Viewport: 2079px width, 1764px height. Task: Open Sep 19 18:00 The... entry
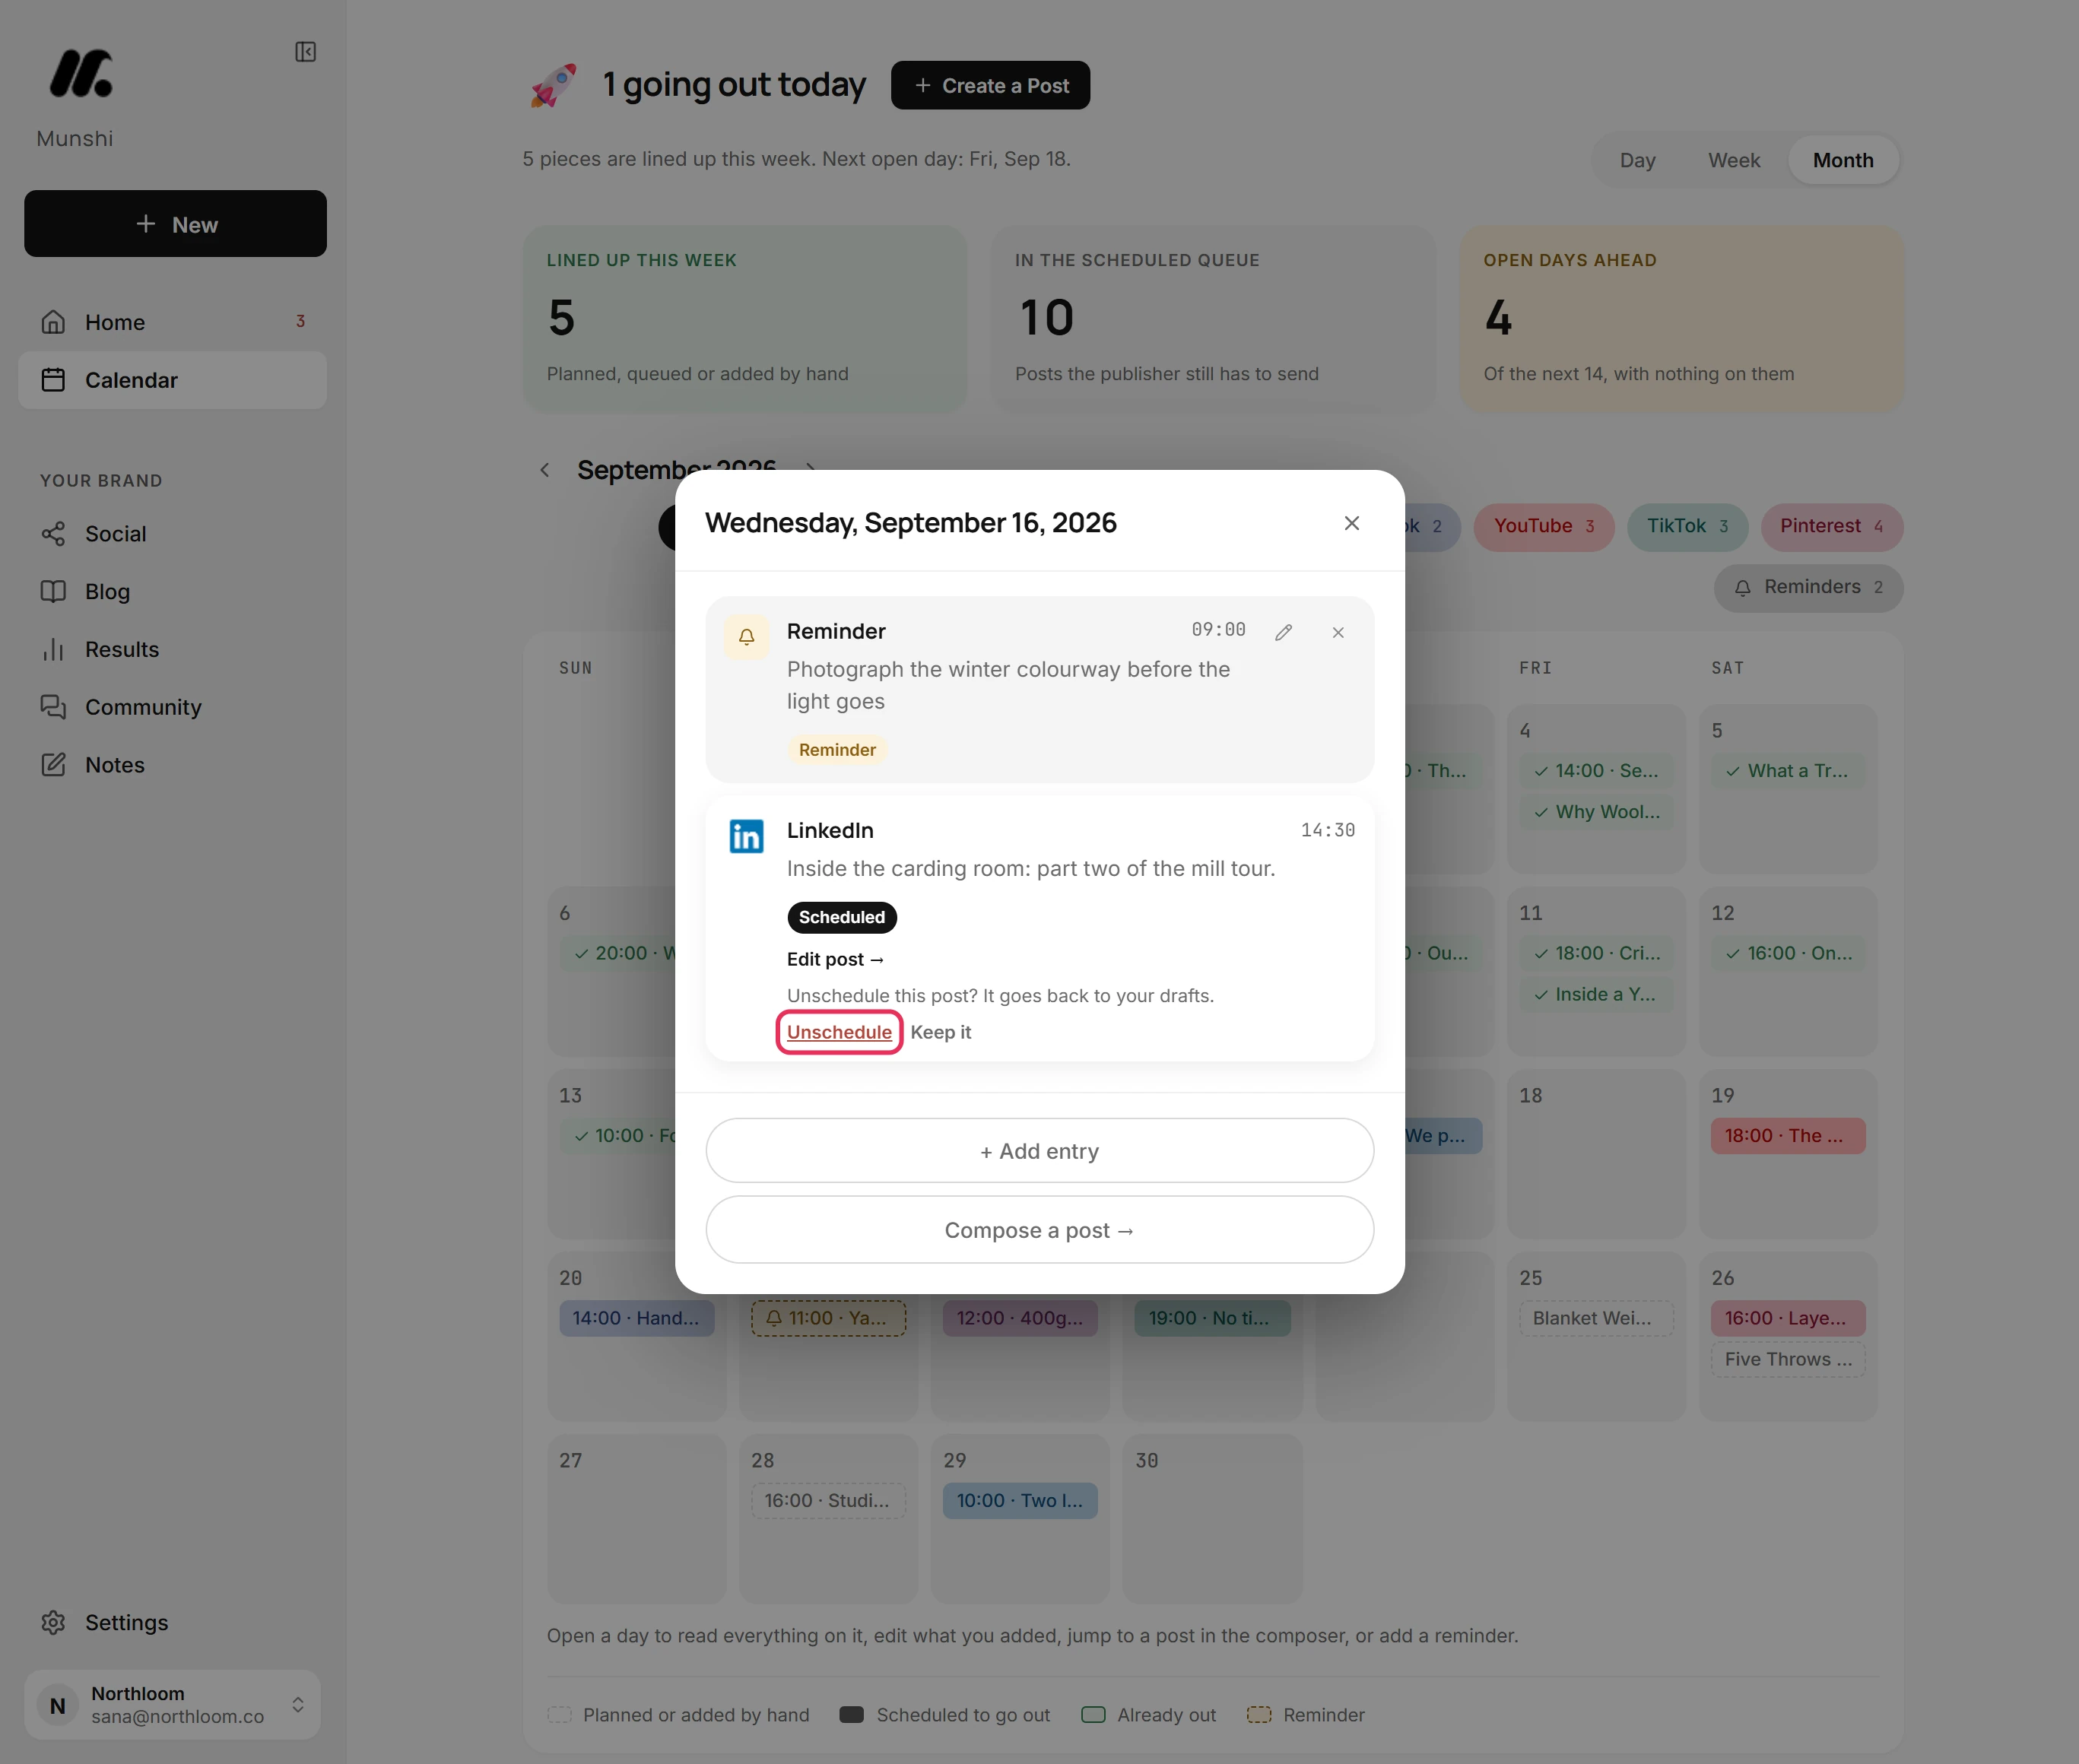(1787, 1136)
